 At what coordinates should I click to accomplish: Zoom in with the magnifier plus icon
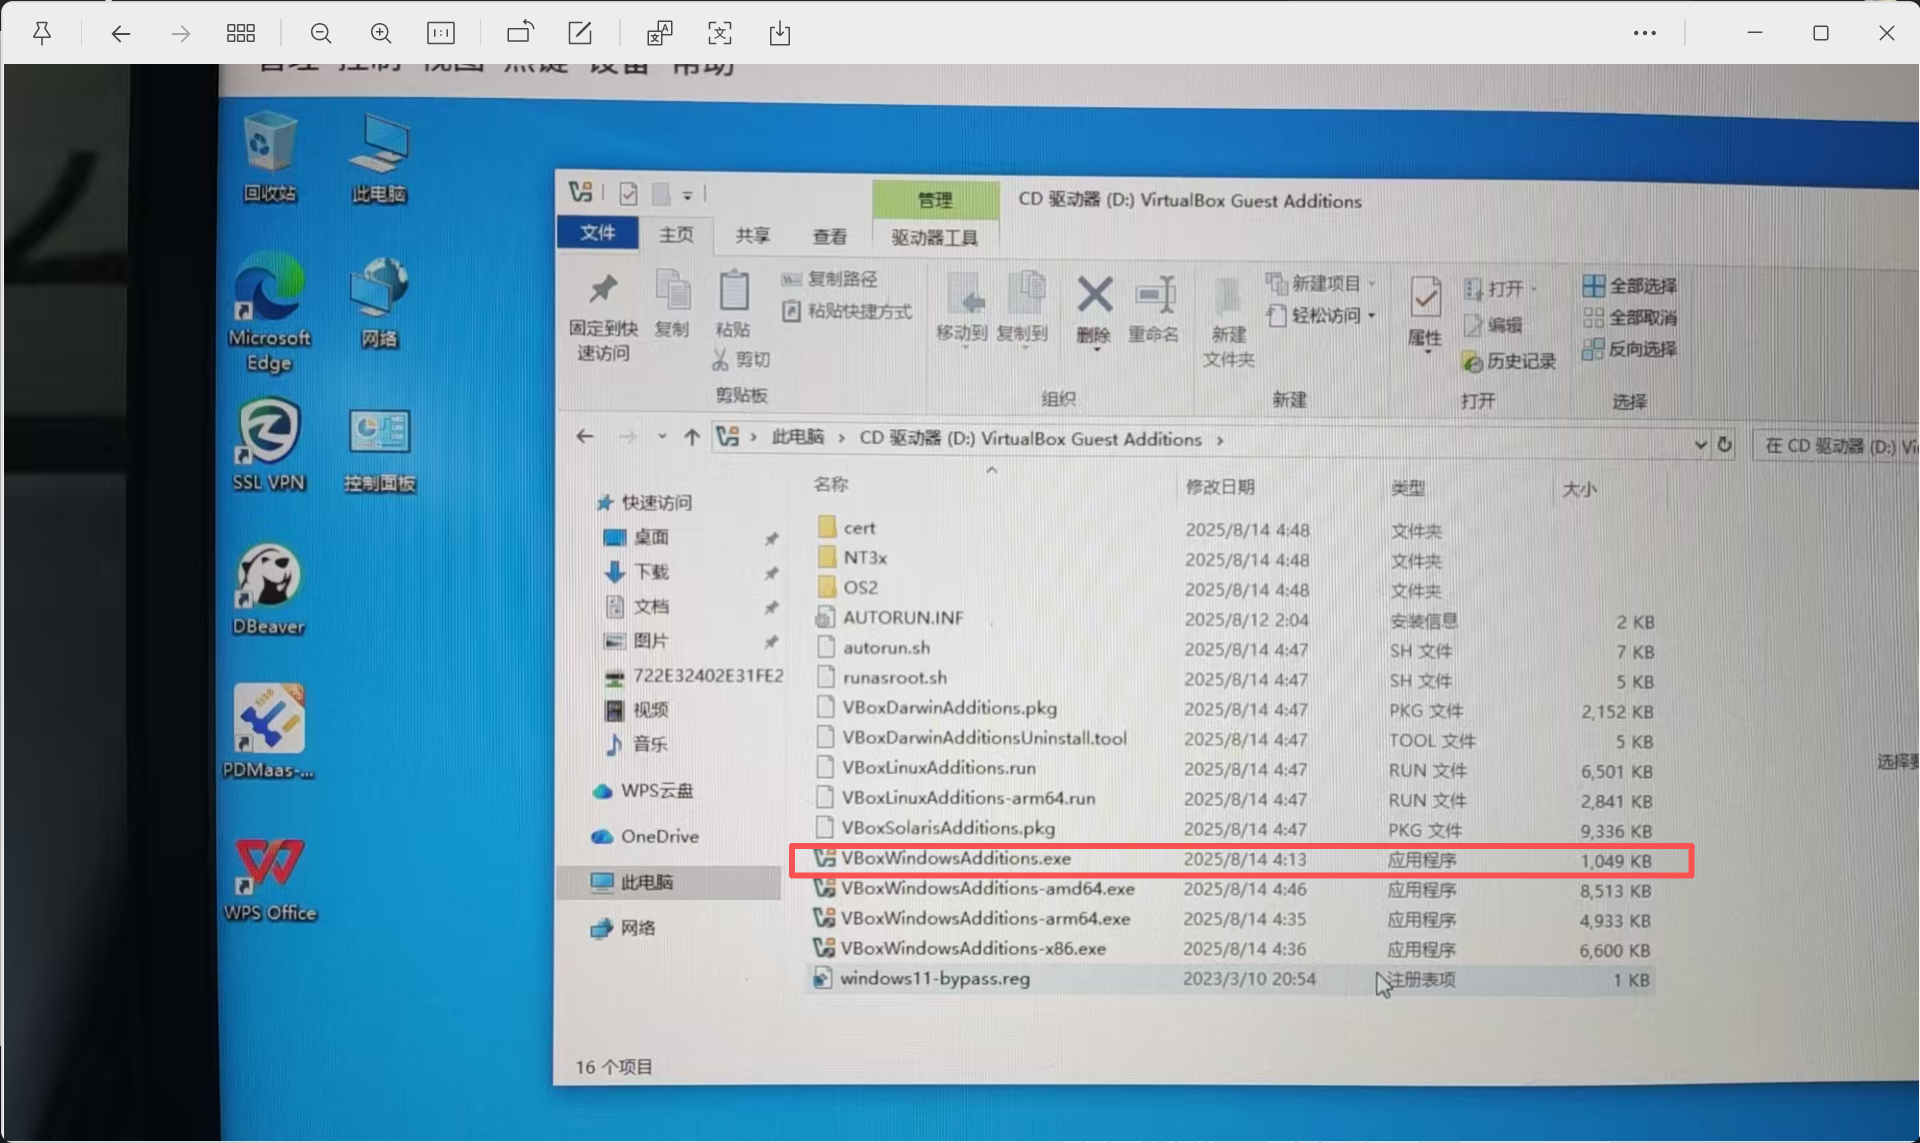[380, 33]
